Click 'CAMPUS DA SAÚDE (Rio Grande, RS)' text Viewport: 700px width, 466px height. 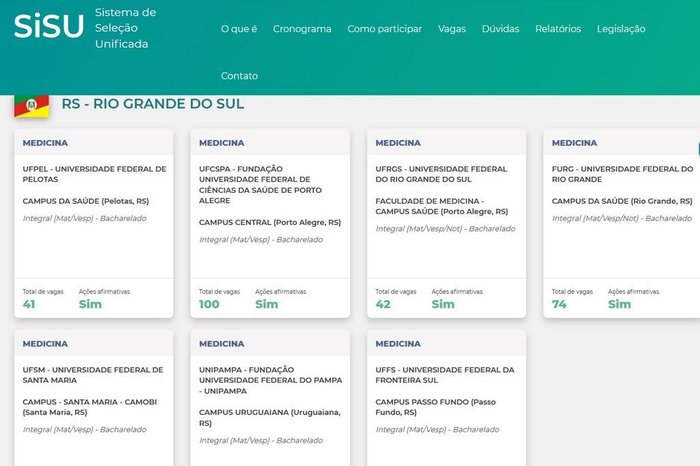point(622,201)
